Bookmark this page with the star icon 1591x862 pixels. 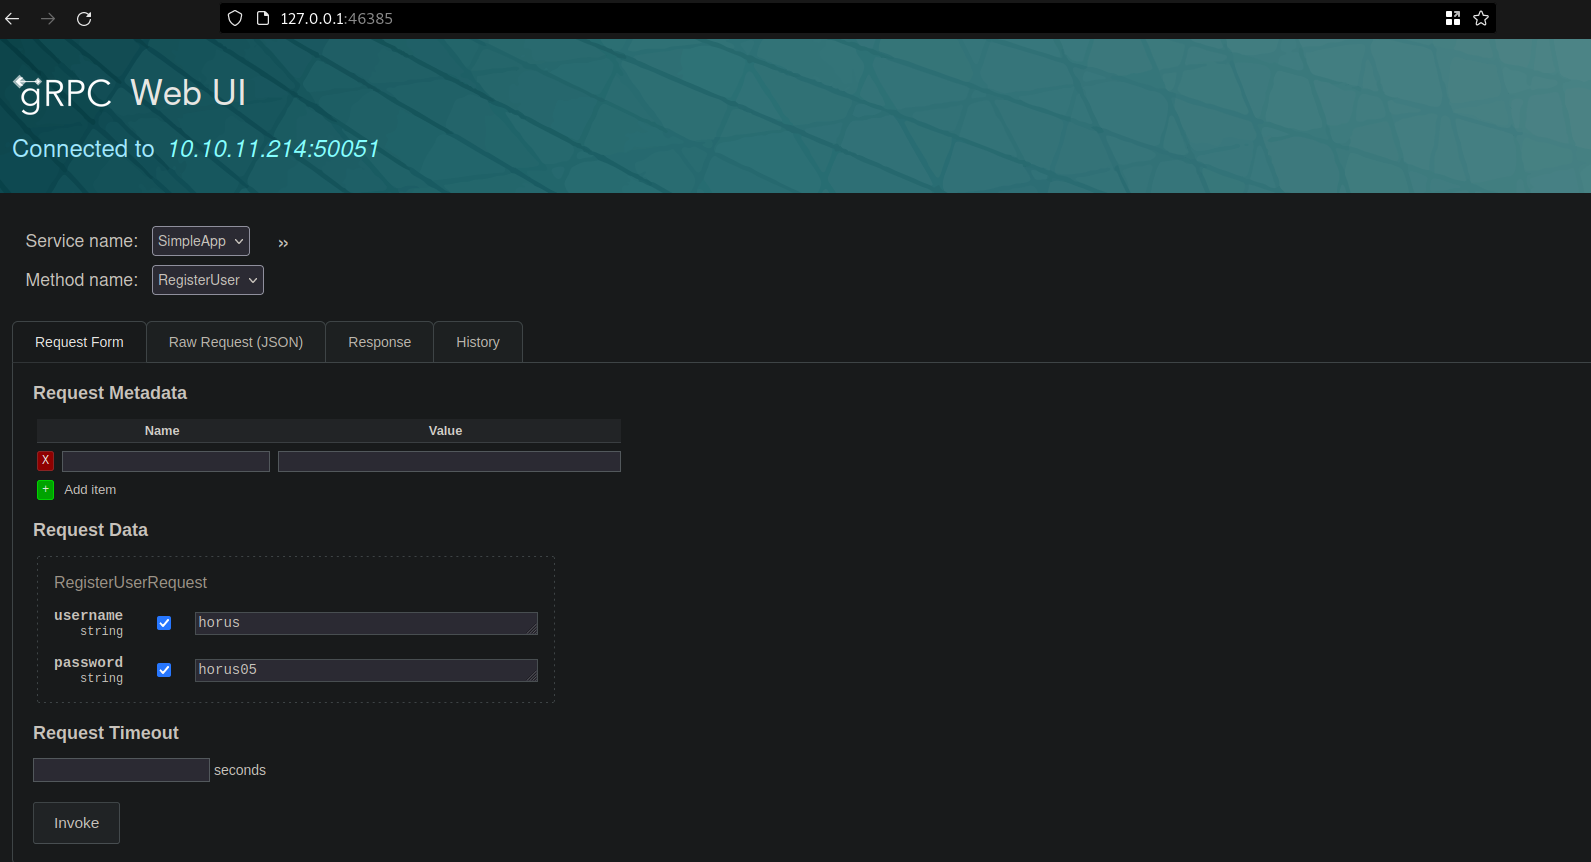(x=1481, y=19)
